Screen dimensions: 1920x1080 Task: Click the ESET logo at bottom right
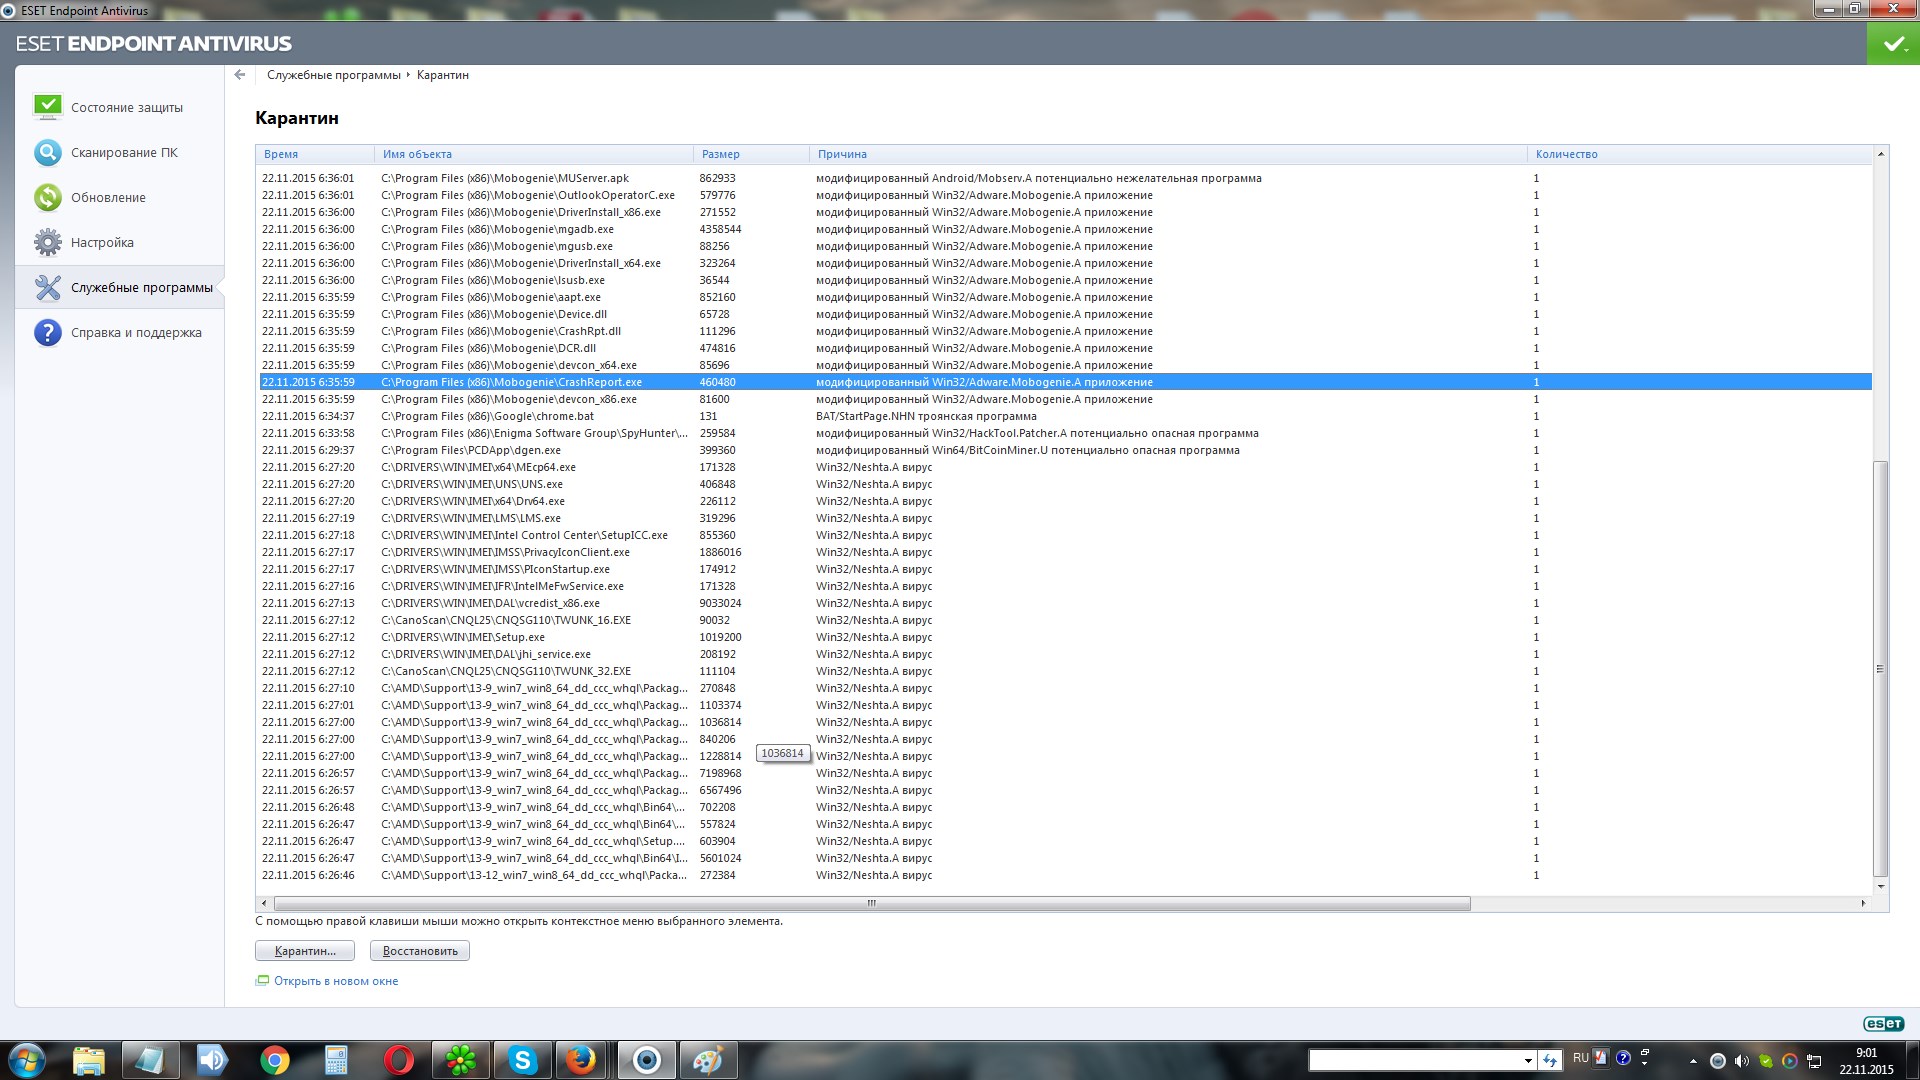click(x=1883, y=1023)
